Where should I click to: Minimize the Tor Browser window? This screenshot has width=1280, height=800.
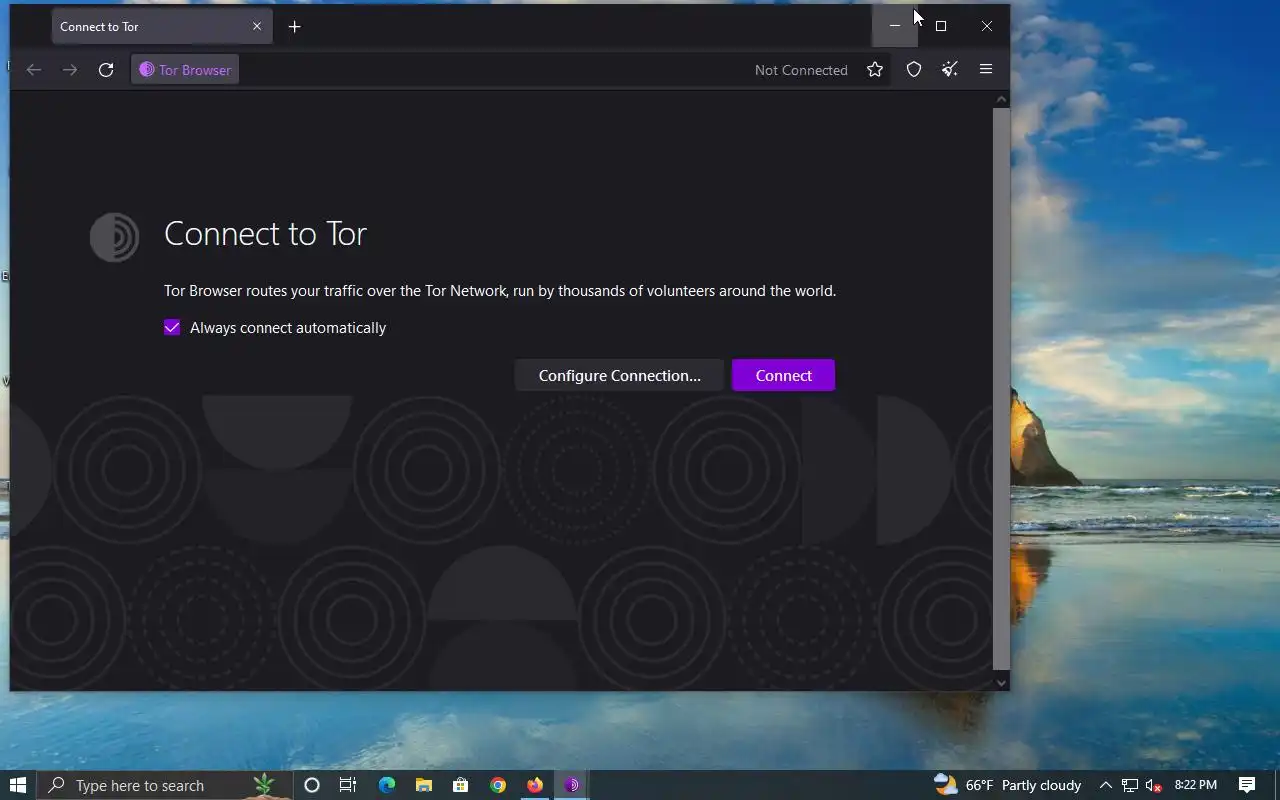(895, 26)
